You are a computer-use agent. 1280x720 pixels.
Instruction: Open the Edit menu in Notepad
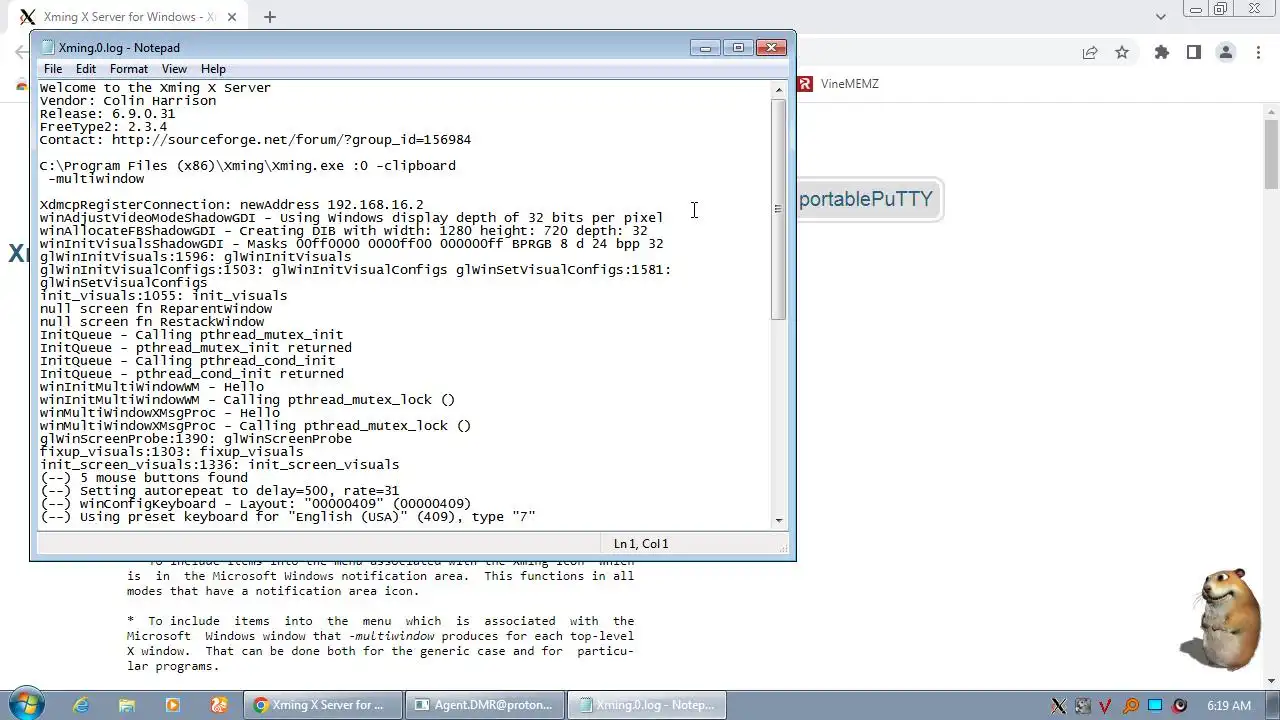click(86, 69)
